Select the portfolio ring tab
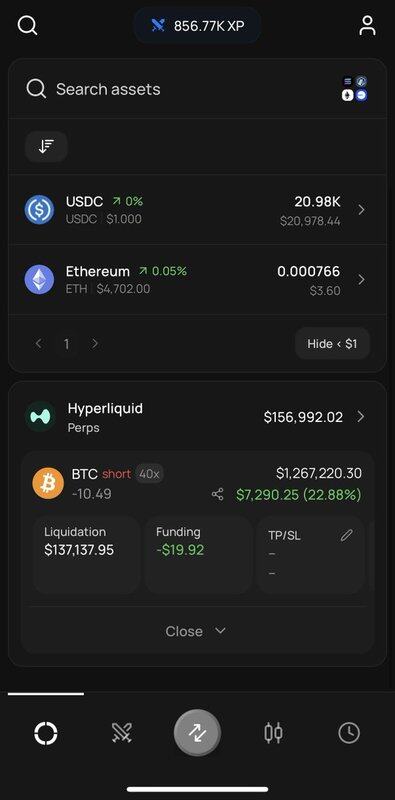This screenshot has height=800, width=395. click(46, 734)
